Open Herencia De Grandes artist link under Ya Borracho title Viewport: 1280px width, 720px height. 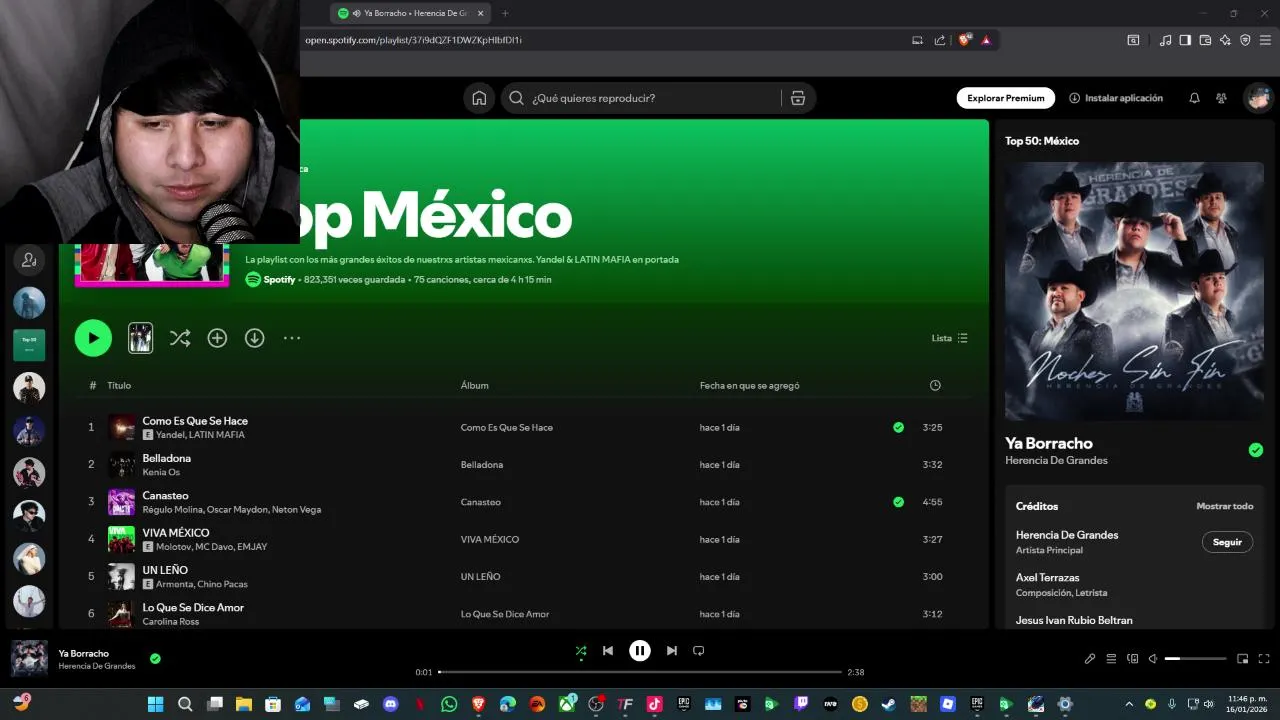[x=1056, y=460]
